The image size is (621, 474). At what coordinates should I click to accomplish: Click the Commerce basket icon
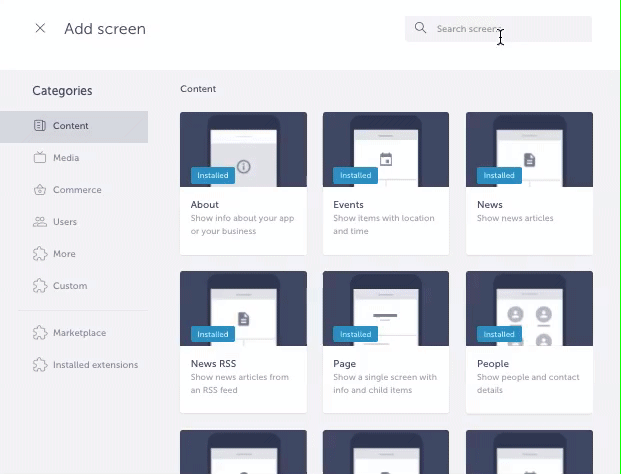click(40, 190)
